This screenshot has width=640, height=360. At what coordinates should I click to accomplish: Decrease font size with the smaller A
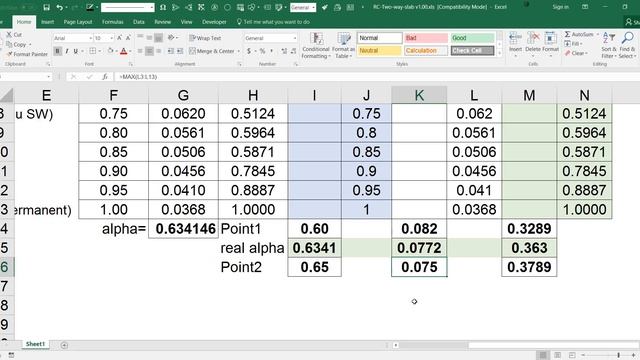pos(128,38)
